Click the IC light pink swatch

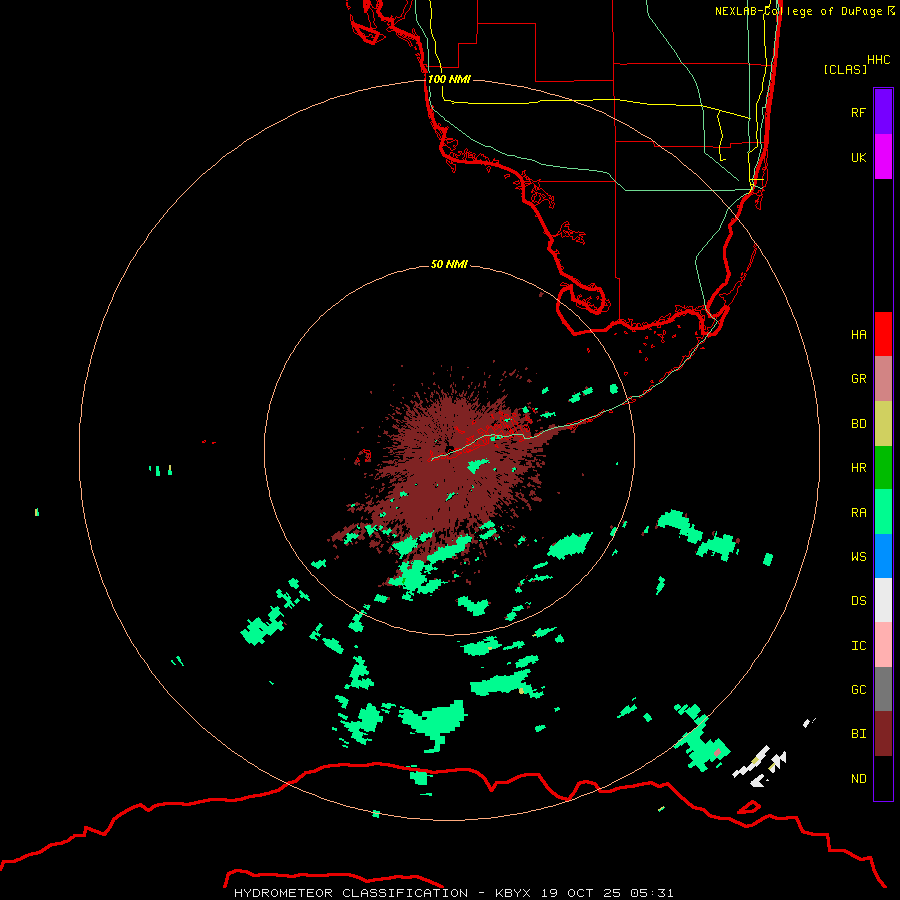[x=883, y=645]
